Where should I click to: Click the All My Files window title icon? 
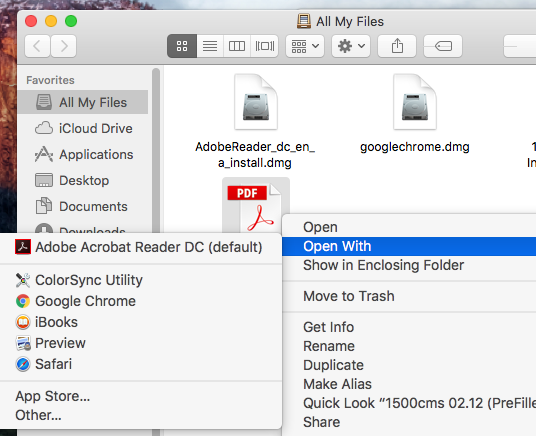(304, 21)
